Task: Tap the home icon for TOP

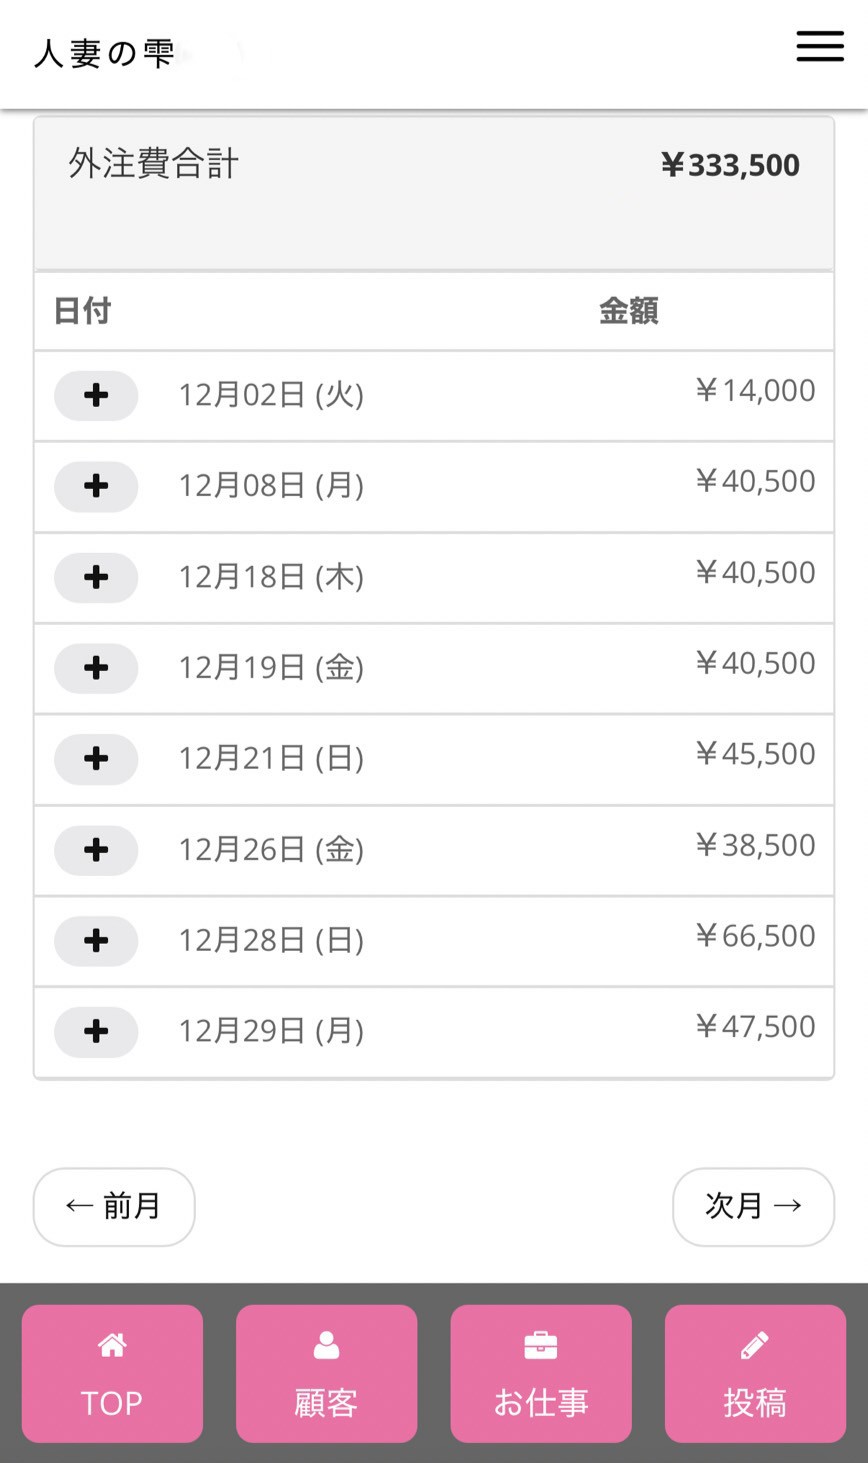Action: point(112,1346)
